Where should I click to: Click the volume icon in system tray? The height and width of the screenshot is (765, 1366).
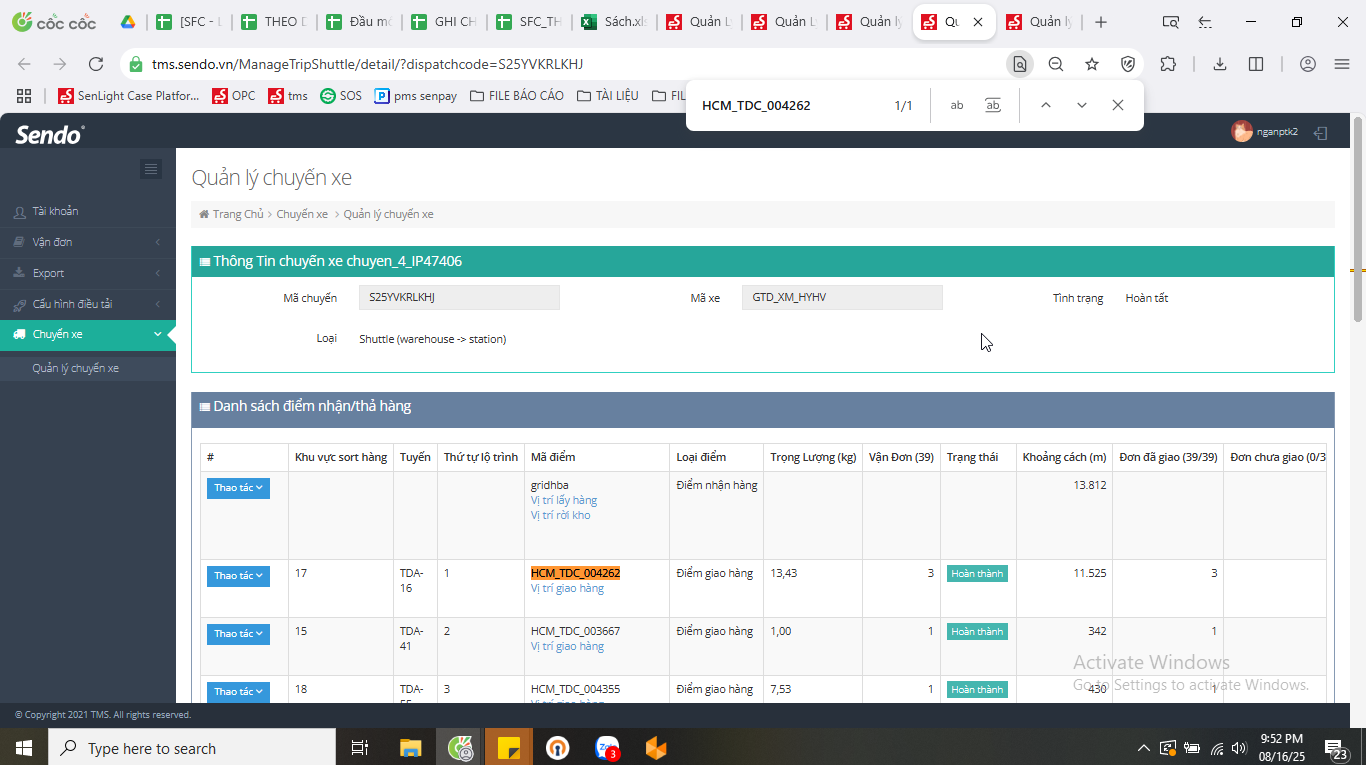[1240, 748]
